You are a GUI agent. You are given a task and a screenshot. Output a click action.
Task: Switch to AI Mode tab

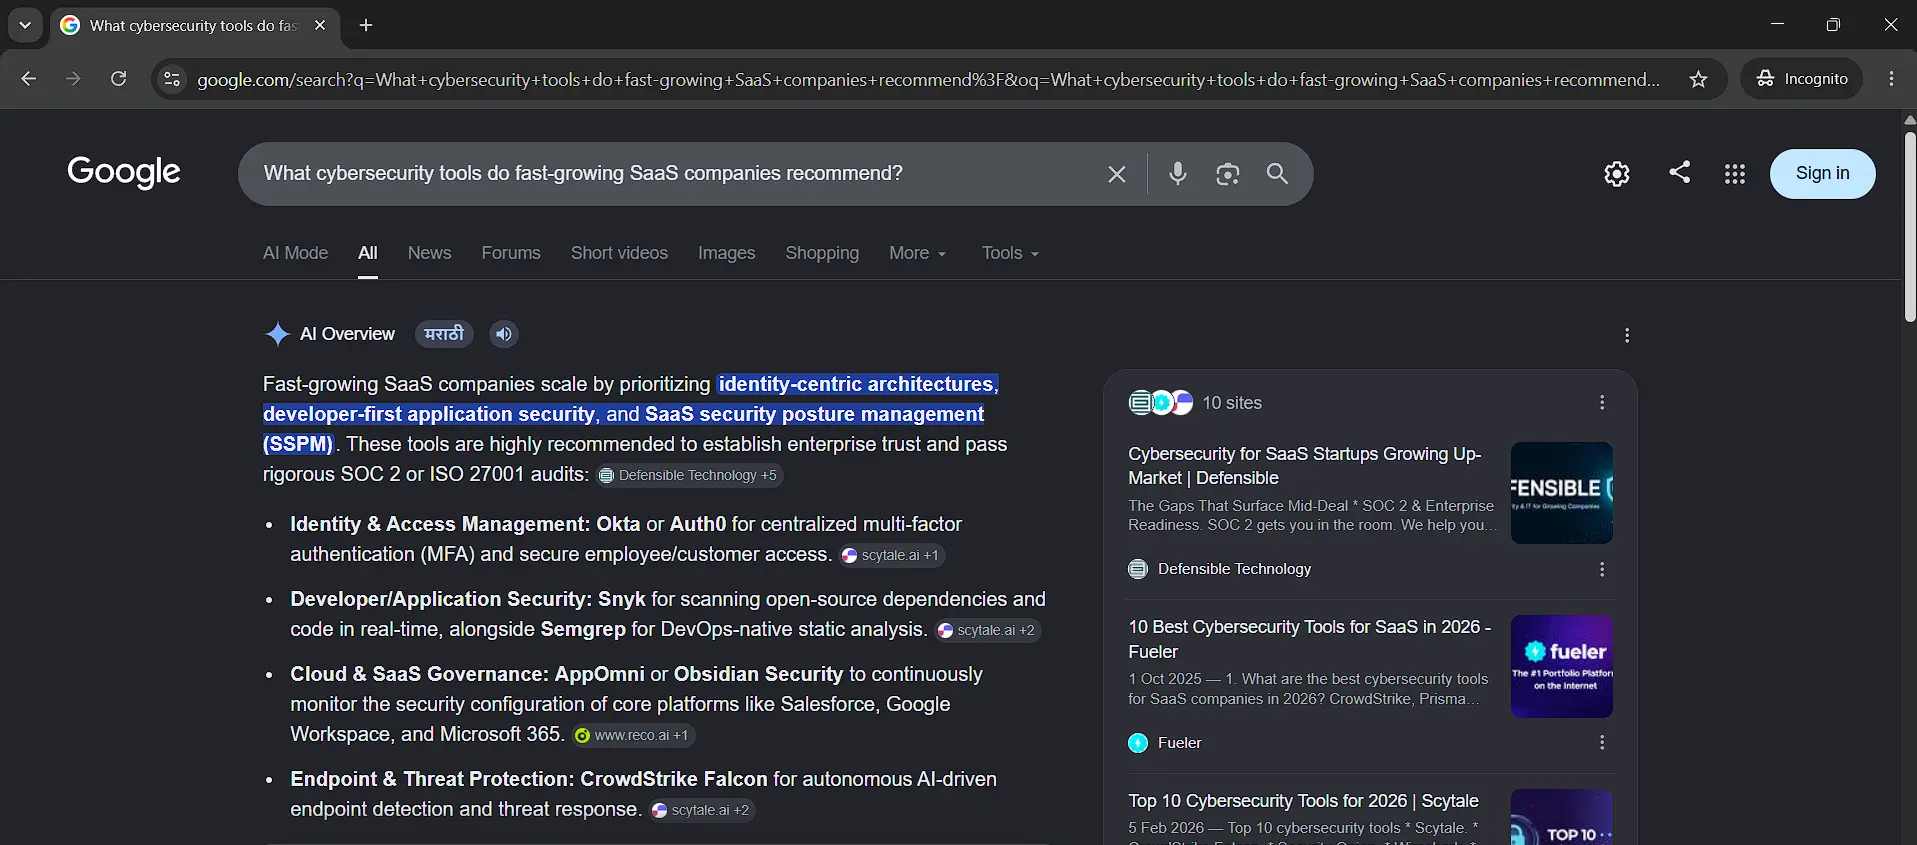pos(295,253)
